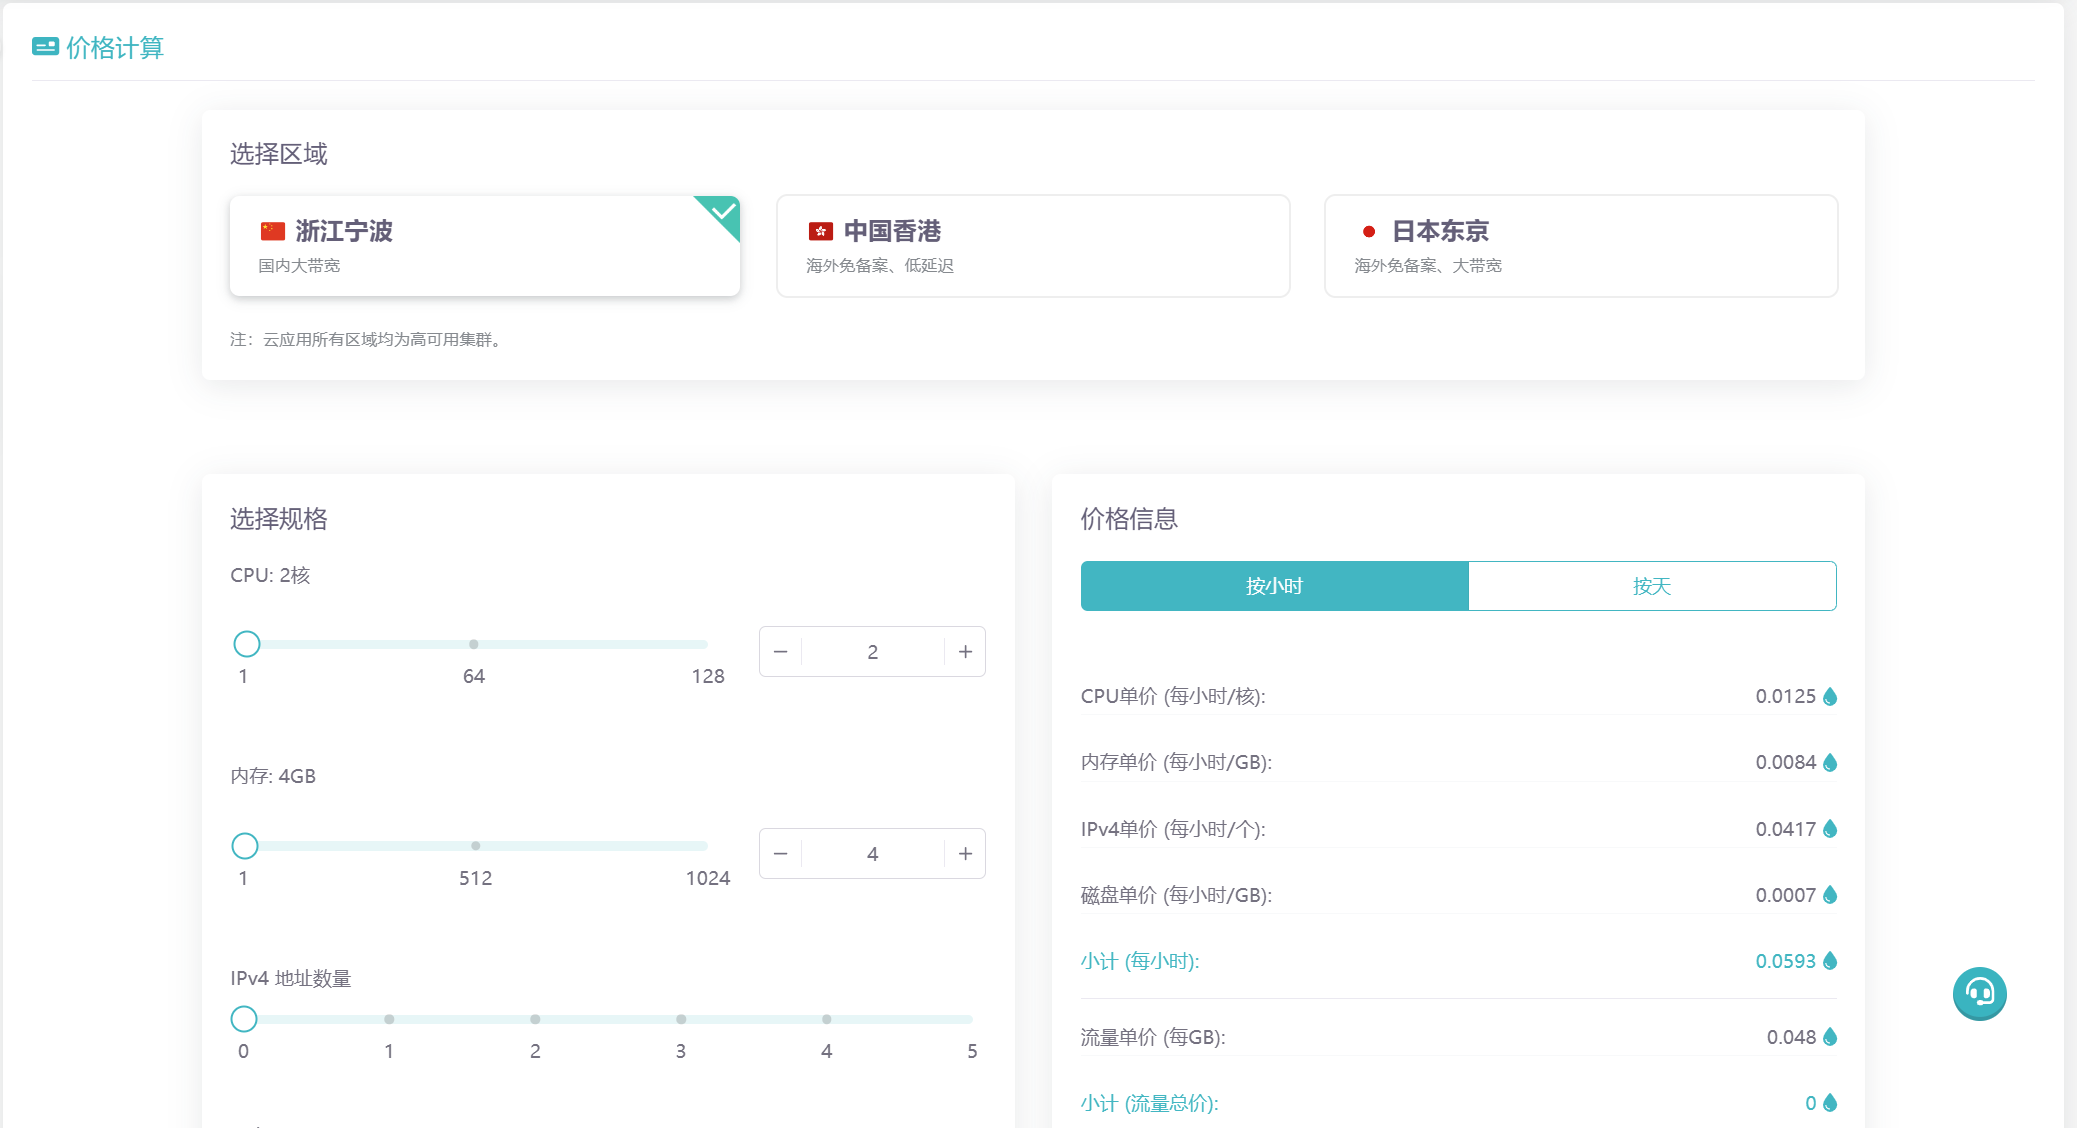Click the droplet icon beside traffic price 0.048
The image size is (2077, 1128).
point(1830,1037)
